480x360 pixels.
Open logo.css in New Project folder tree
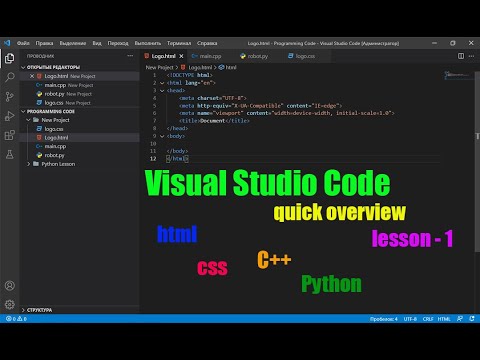coord(79,129)
